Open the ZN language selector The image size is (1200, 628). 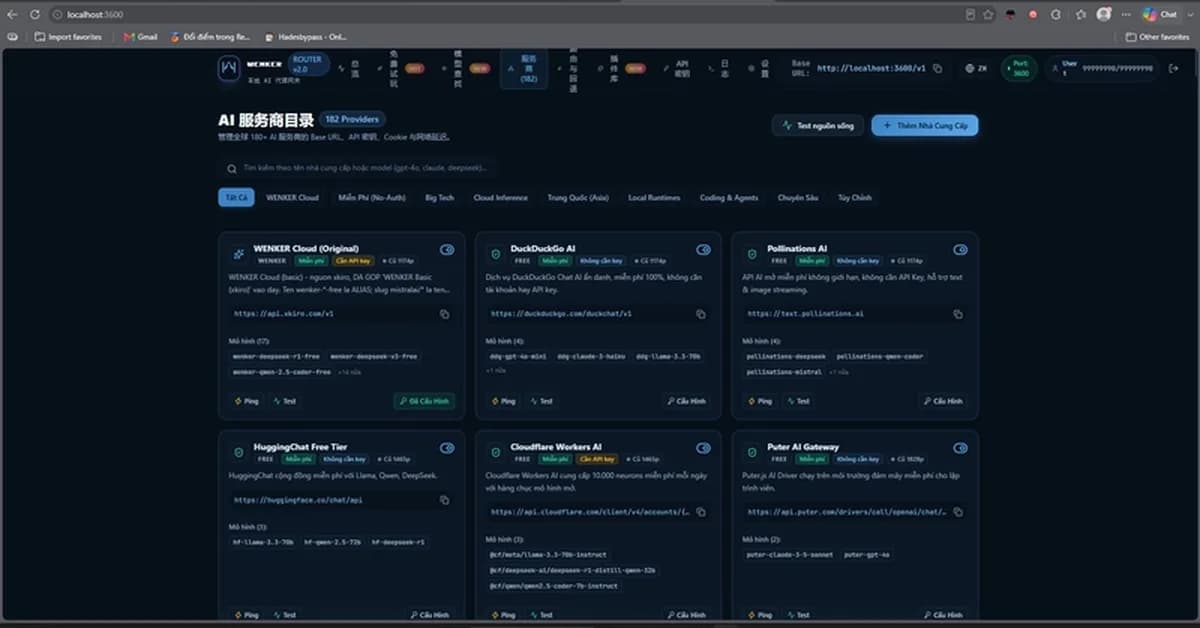pyautogui.click(x=976, y=69)
